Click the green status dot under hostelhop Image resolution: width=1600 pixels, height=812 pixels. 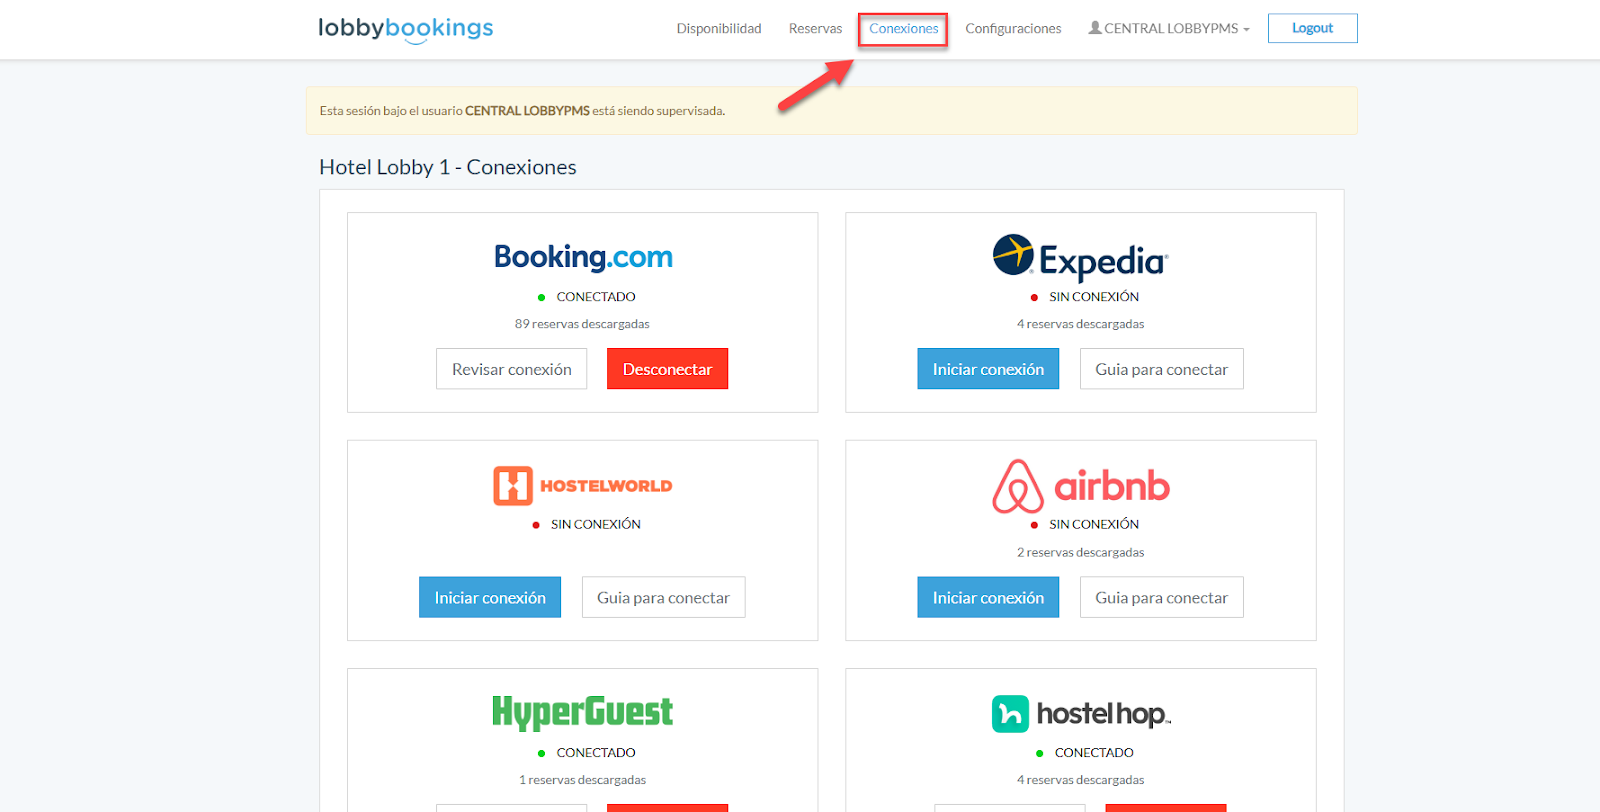[x=1040, y=753]
